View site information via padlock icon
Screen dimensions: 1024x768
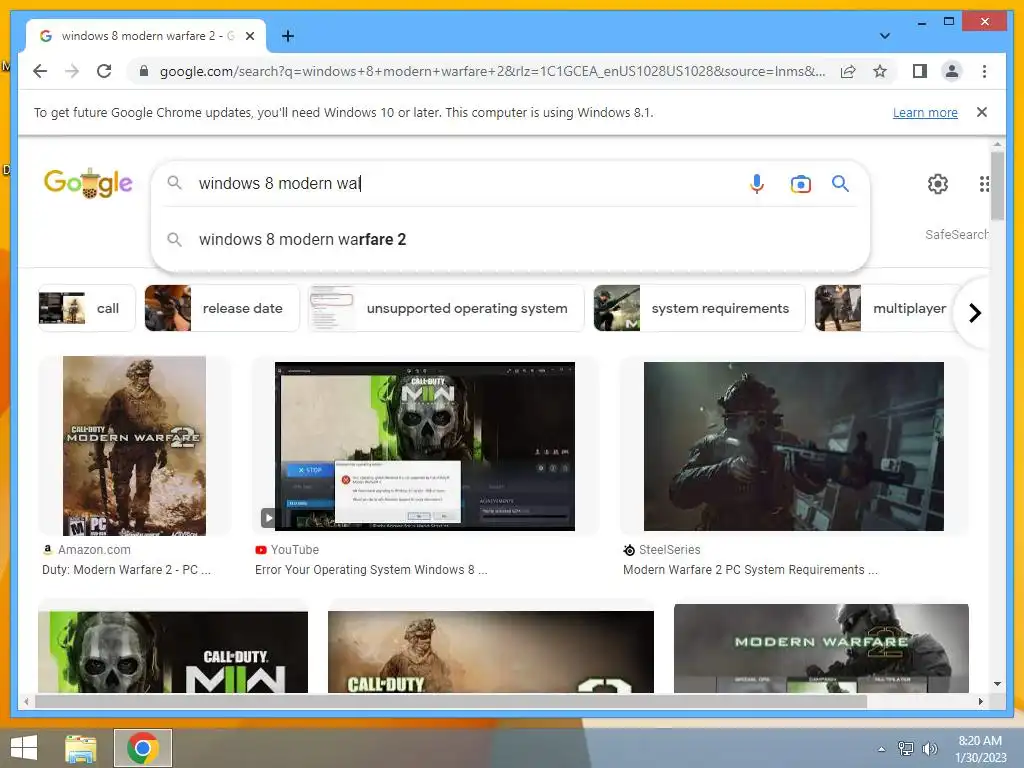pos(144,71)
